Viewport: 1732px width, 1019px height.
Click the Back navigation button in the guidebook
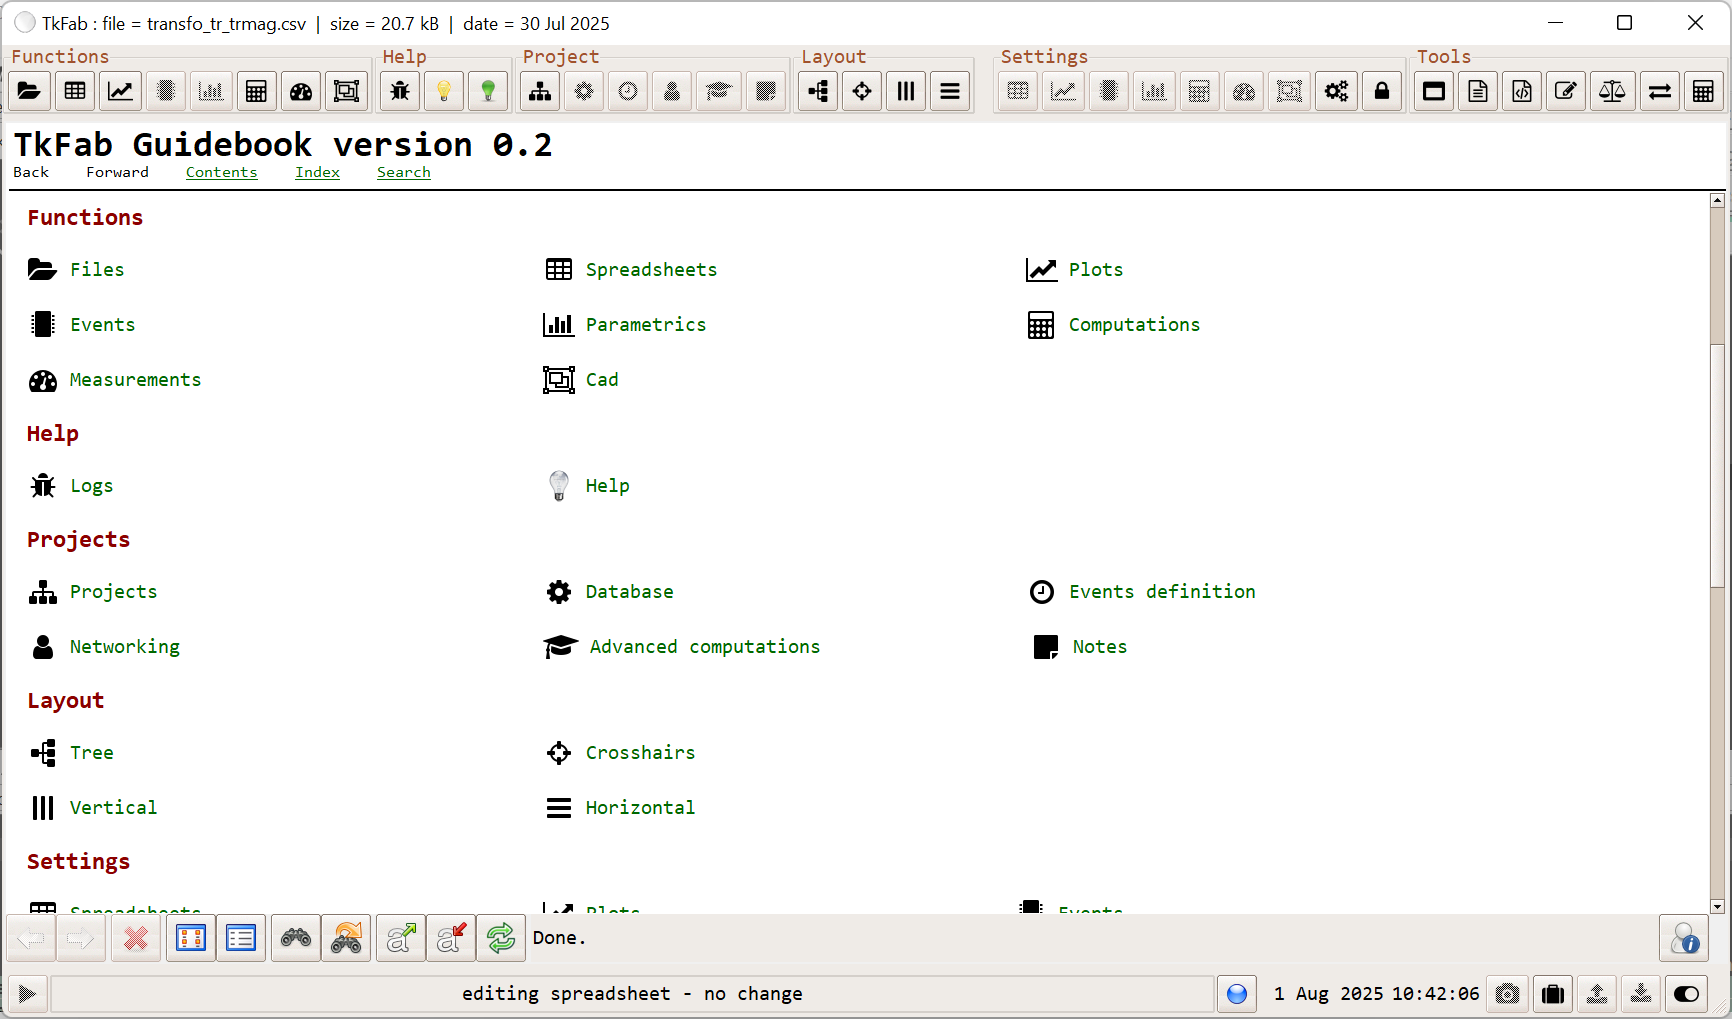[31, 171]
